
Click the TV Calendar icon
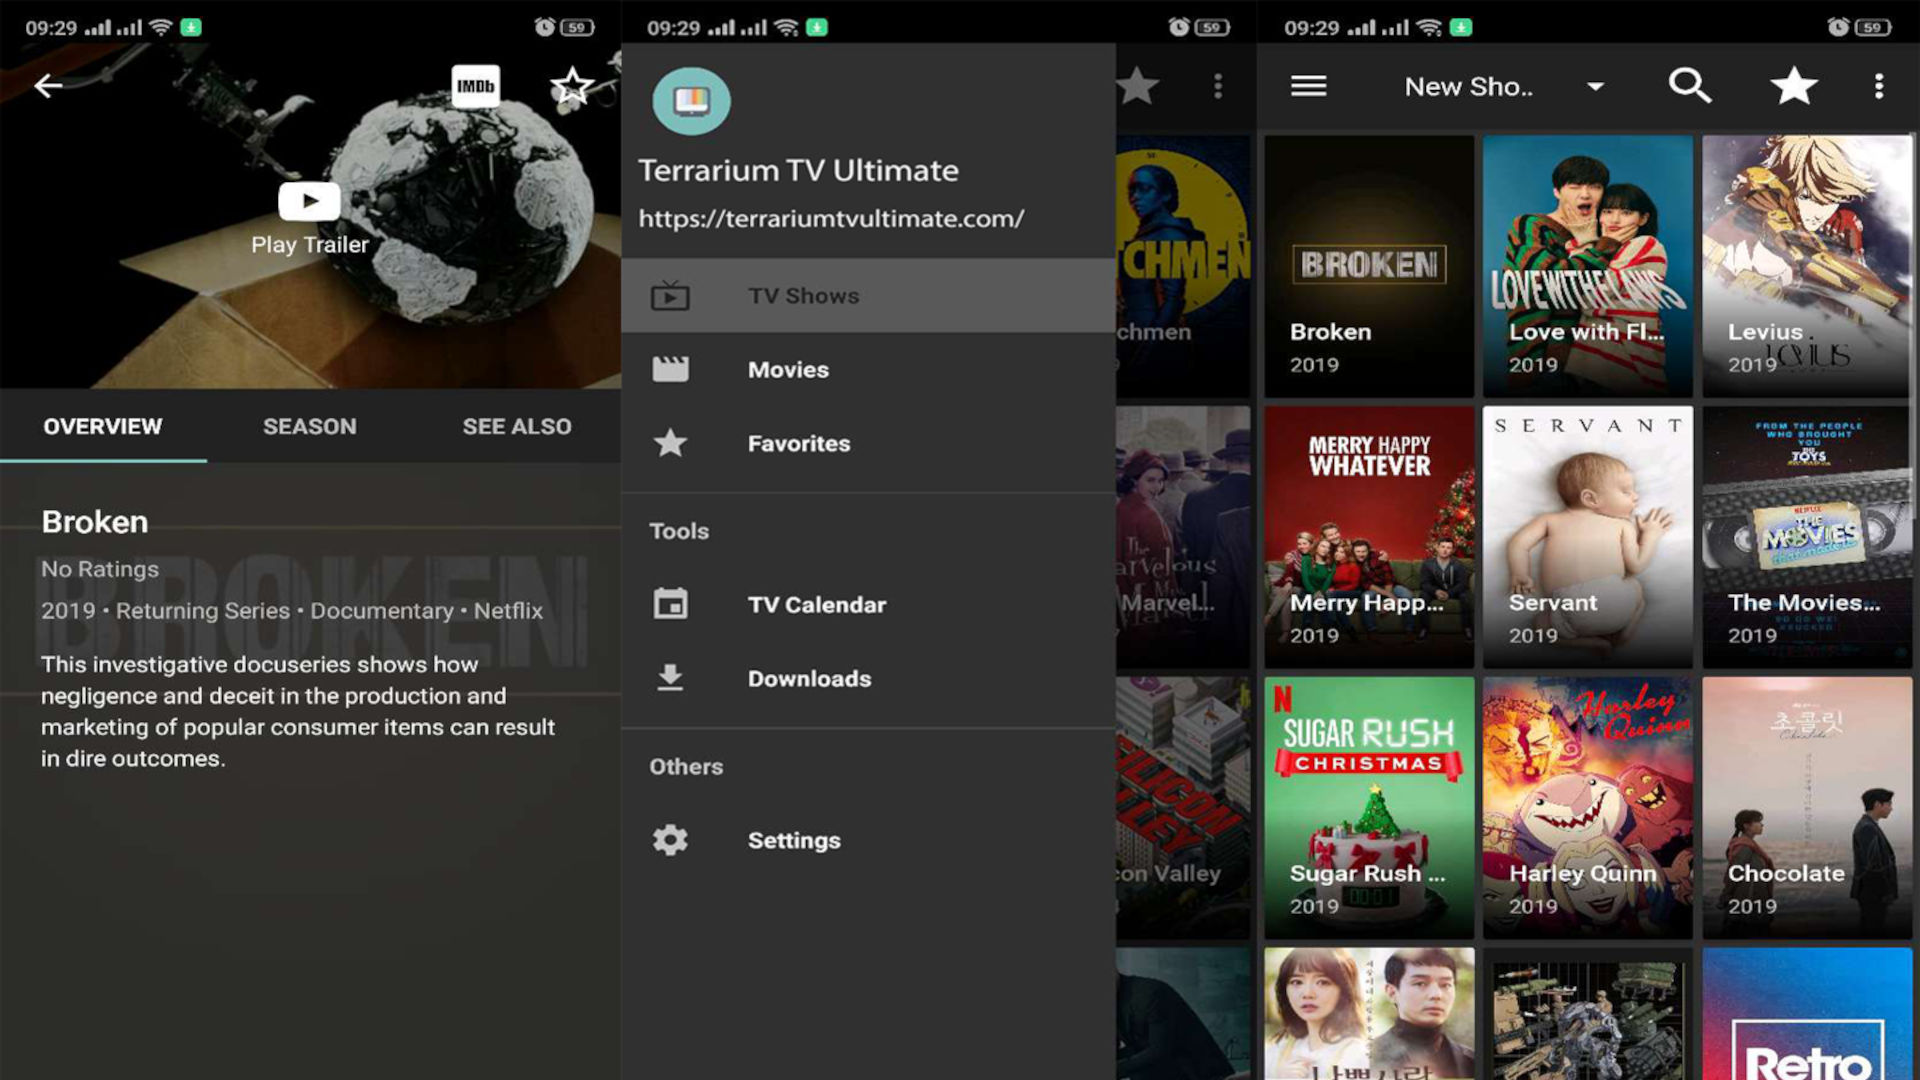pos(670,604)
